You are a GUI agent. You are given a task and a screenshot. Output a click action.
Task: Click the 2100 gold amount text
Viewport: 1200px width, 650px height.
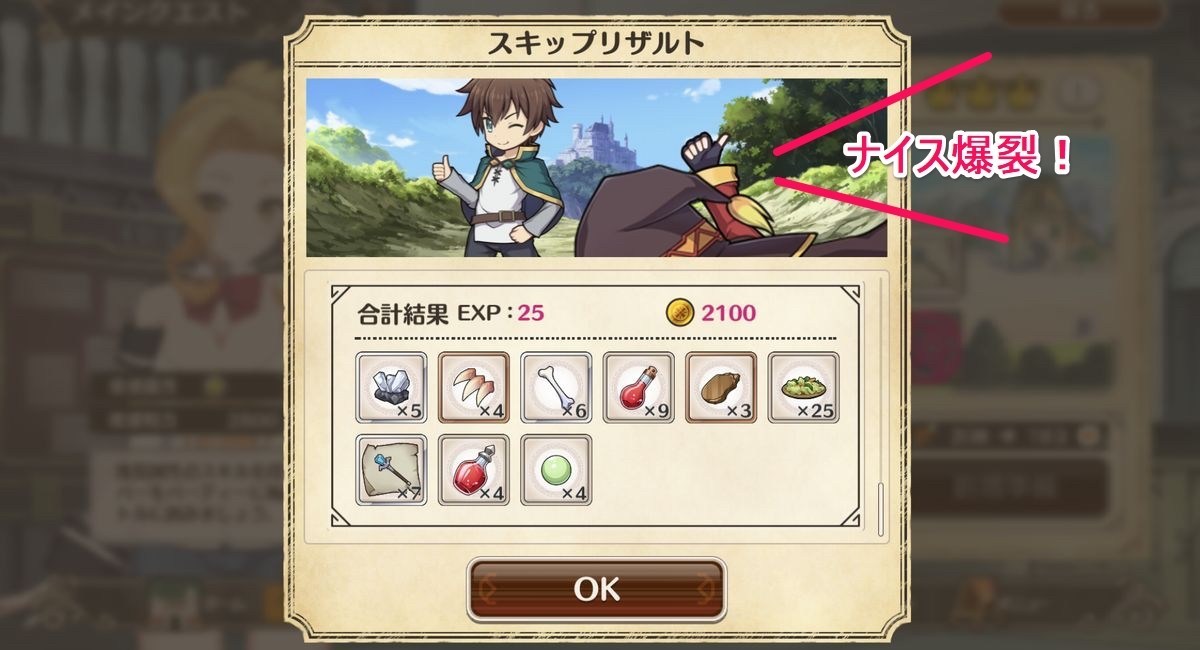(728, 313)
